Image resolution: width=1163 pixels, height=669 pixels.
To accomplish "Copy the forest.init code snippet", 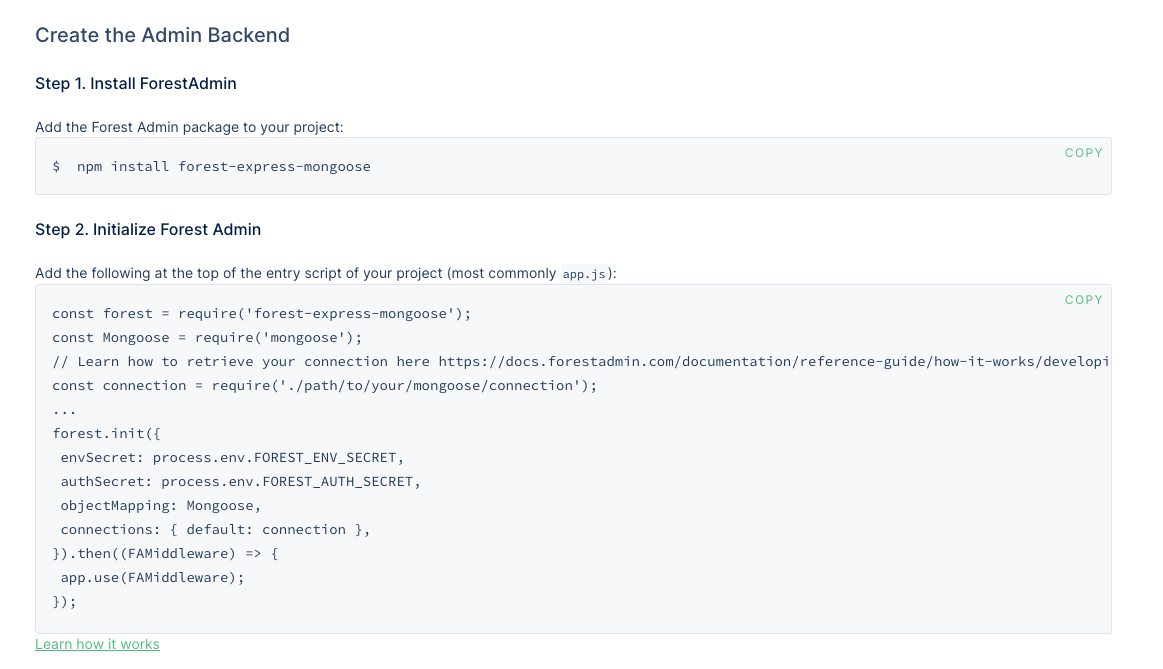I will pyautogui.click(x=1083, y=300).
